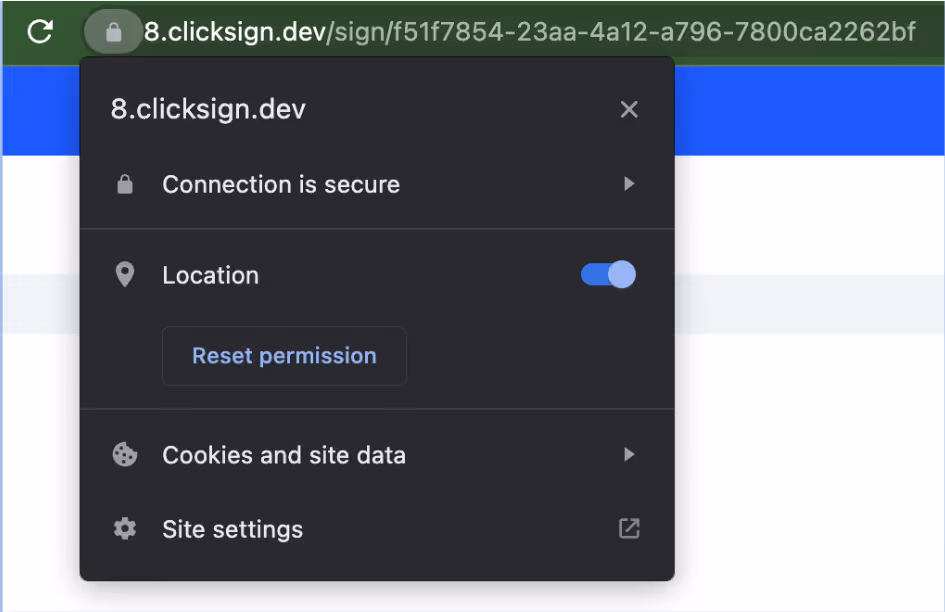Click the gear icon for Site settings

pos(125,529)
